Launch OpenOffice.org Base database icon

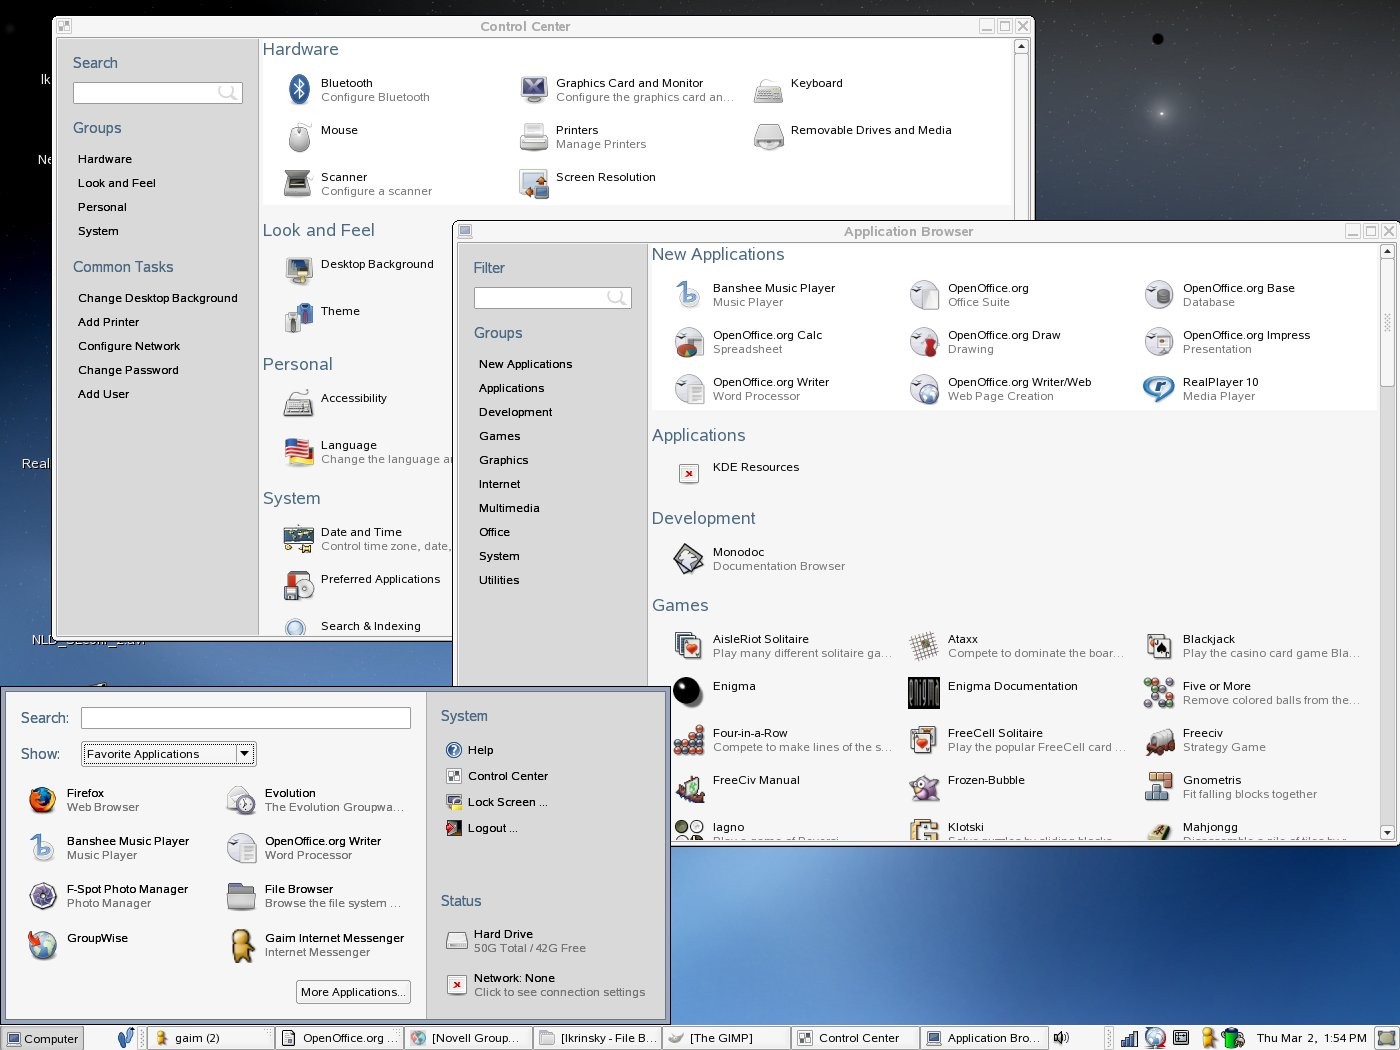(1159, 295)
